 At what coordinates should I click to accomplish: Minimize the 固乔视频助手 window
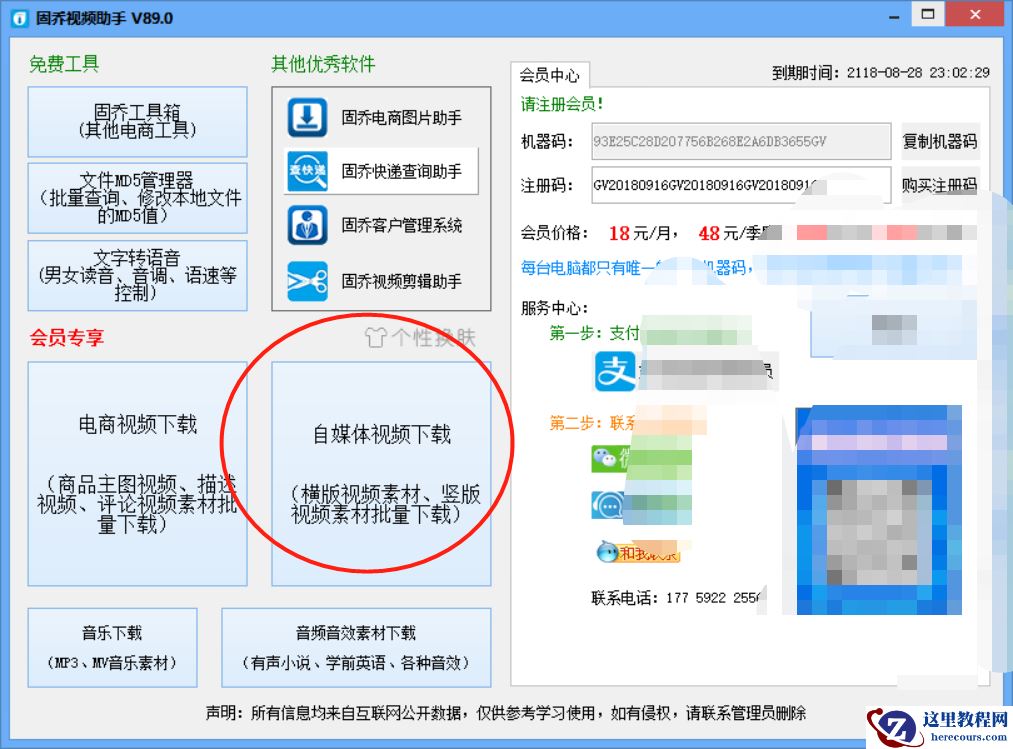coord(894,16)
